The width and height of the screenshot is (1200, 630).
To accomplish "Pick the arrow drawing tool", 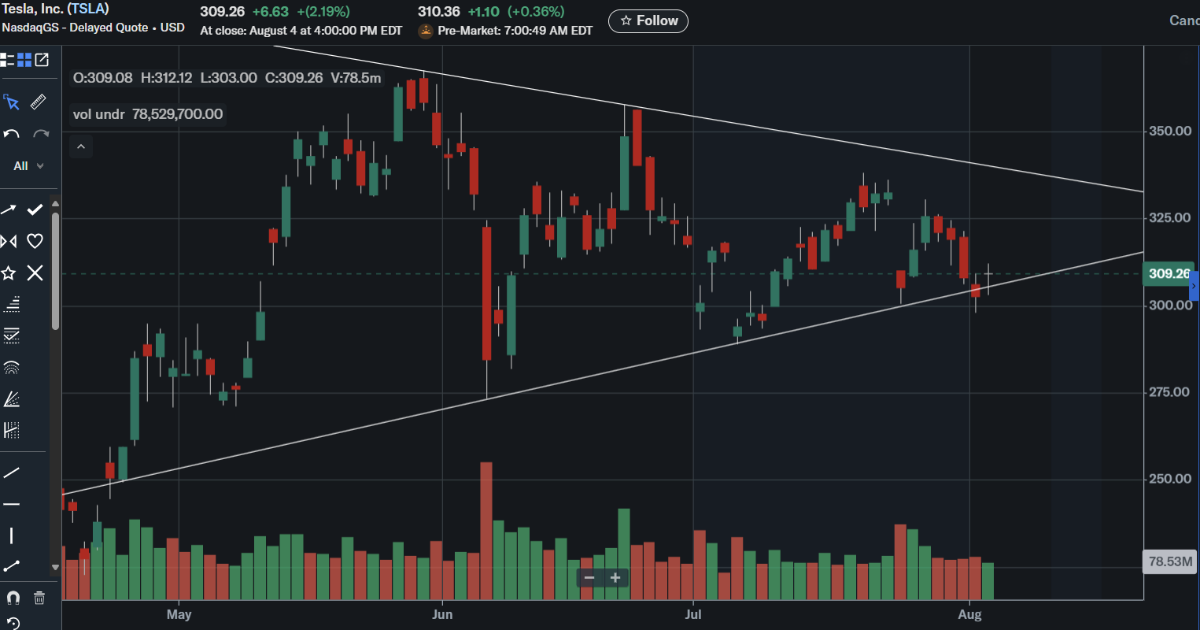I will point(9,209).
